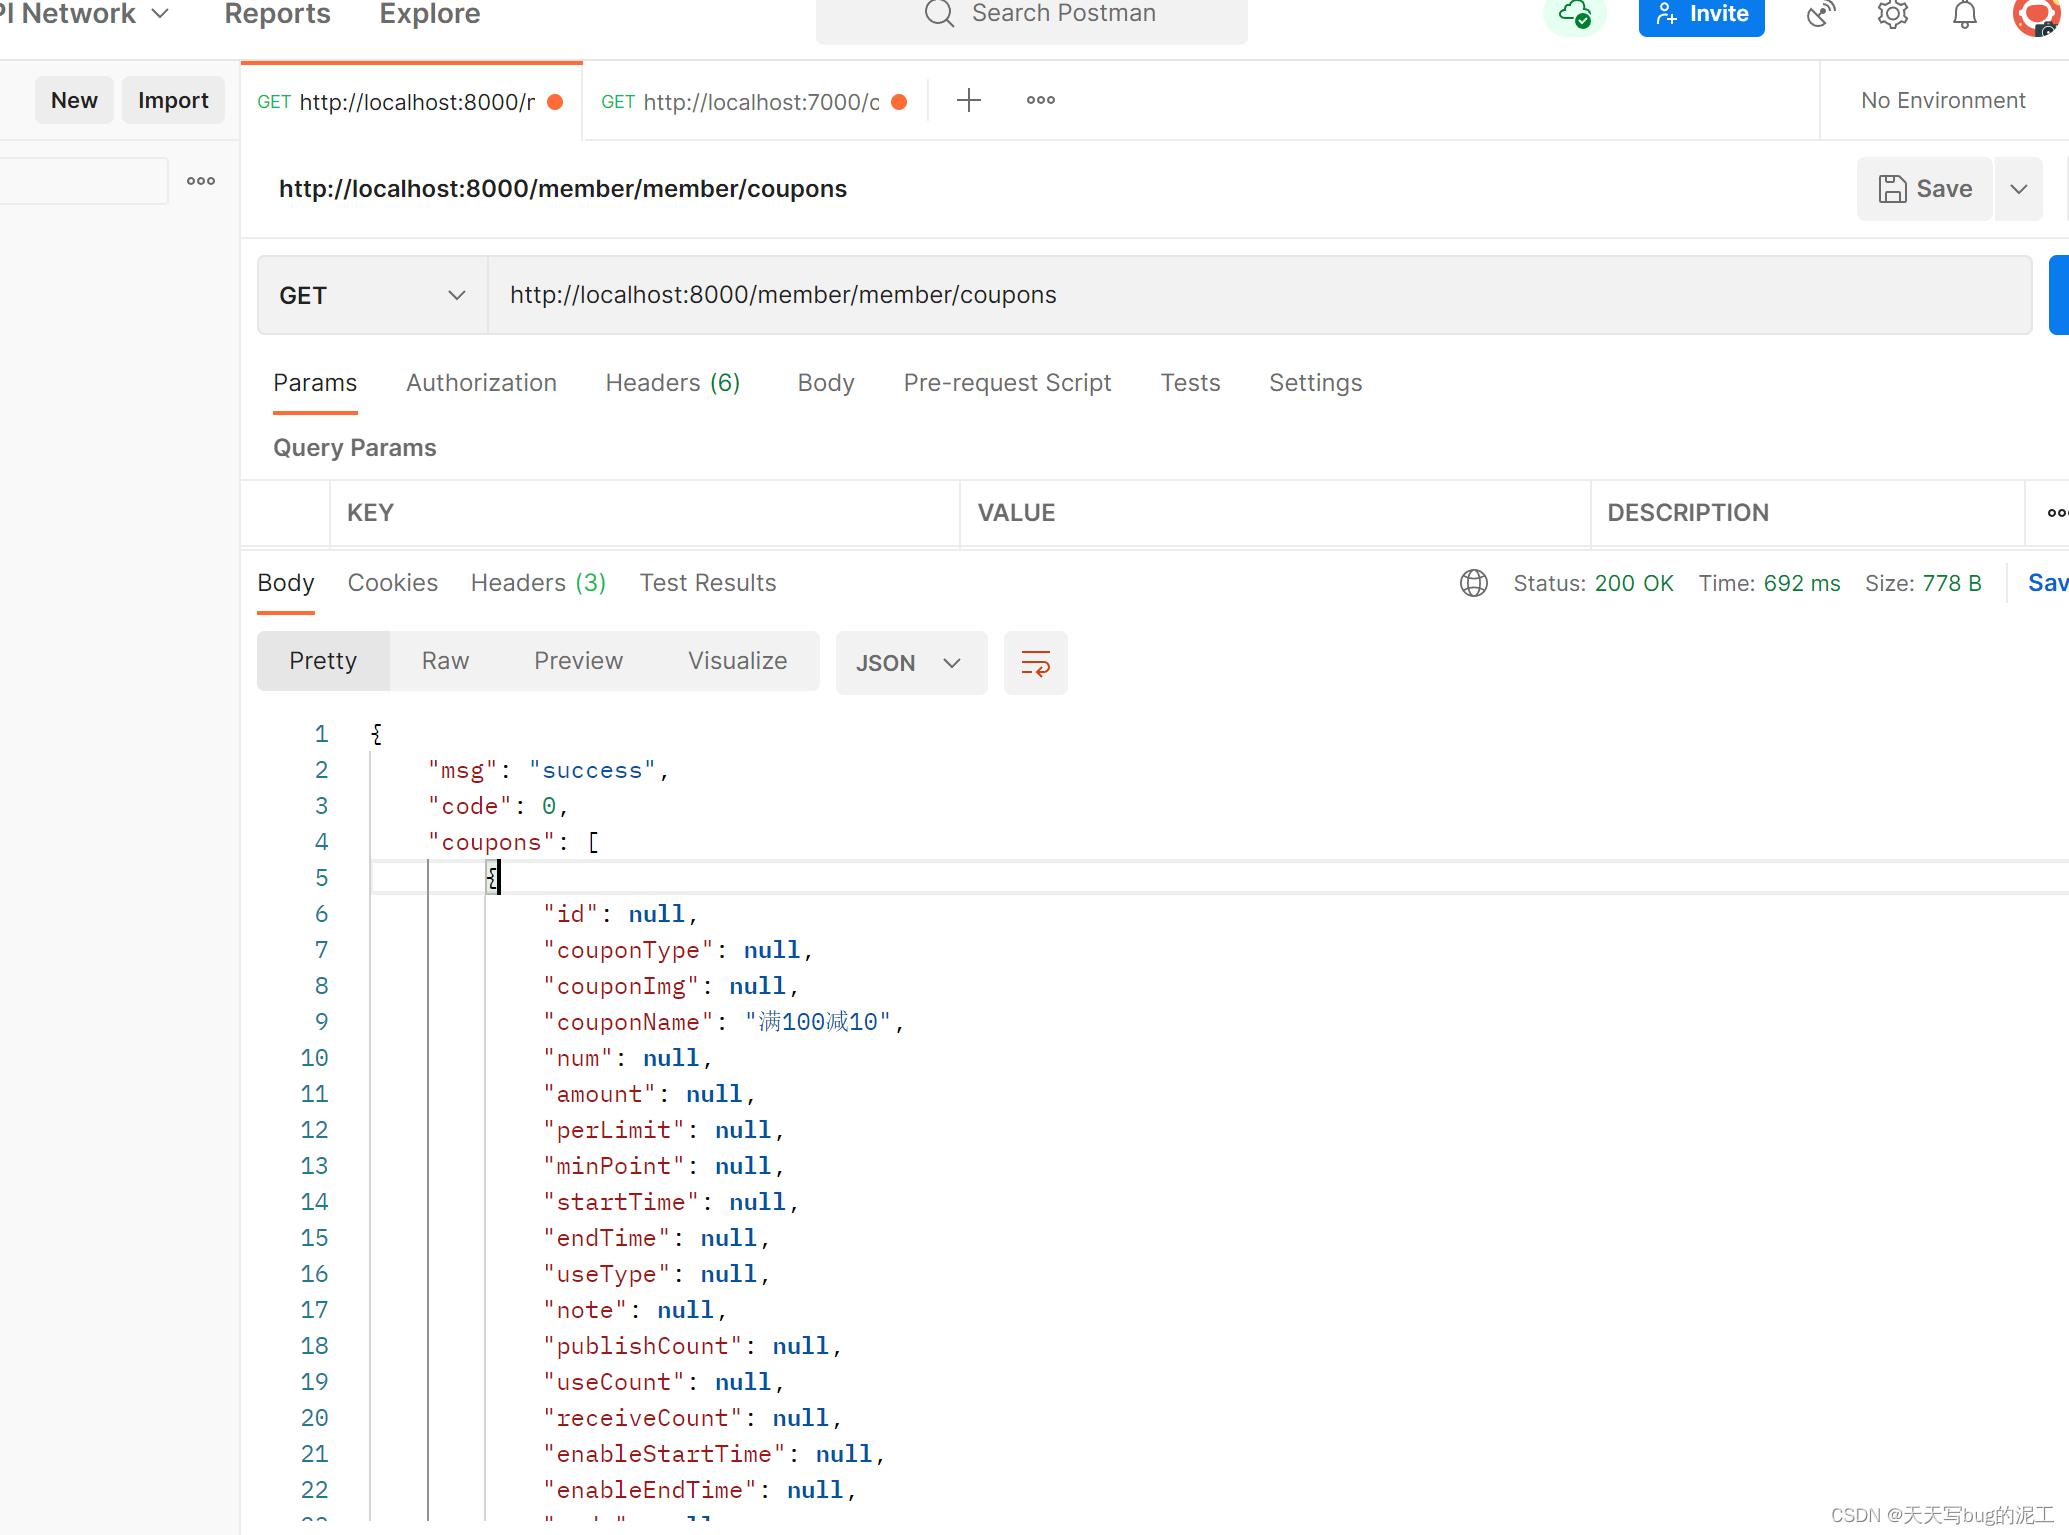Select the Params tab
The width and height of the screenshot is (2069, 1535).
(315, 383)
